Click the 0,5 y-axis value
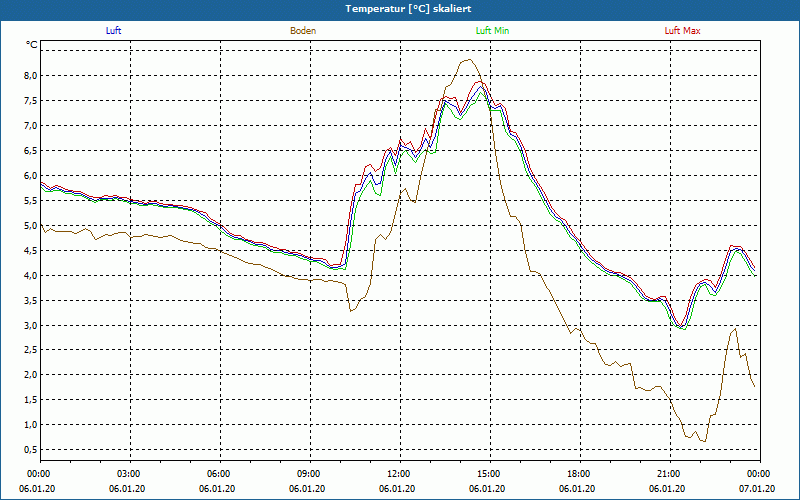The height and width of the screenshot is (500, 800). (x=31, y=450)
